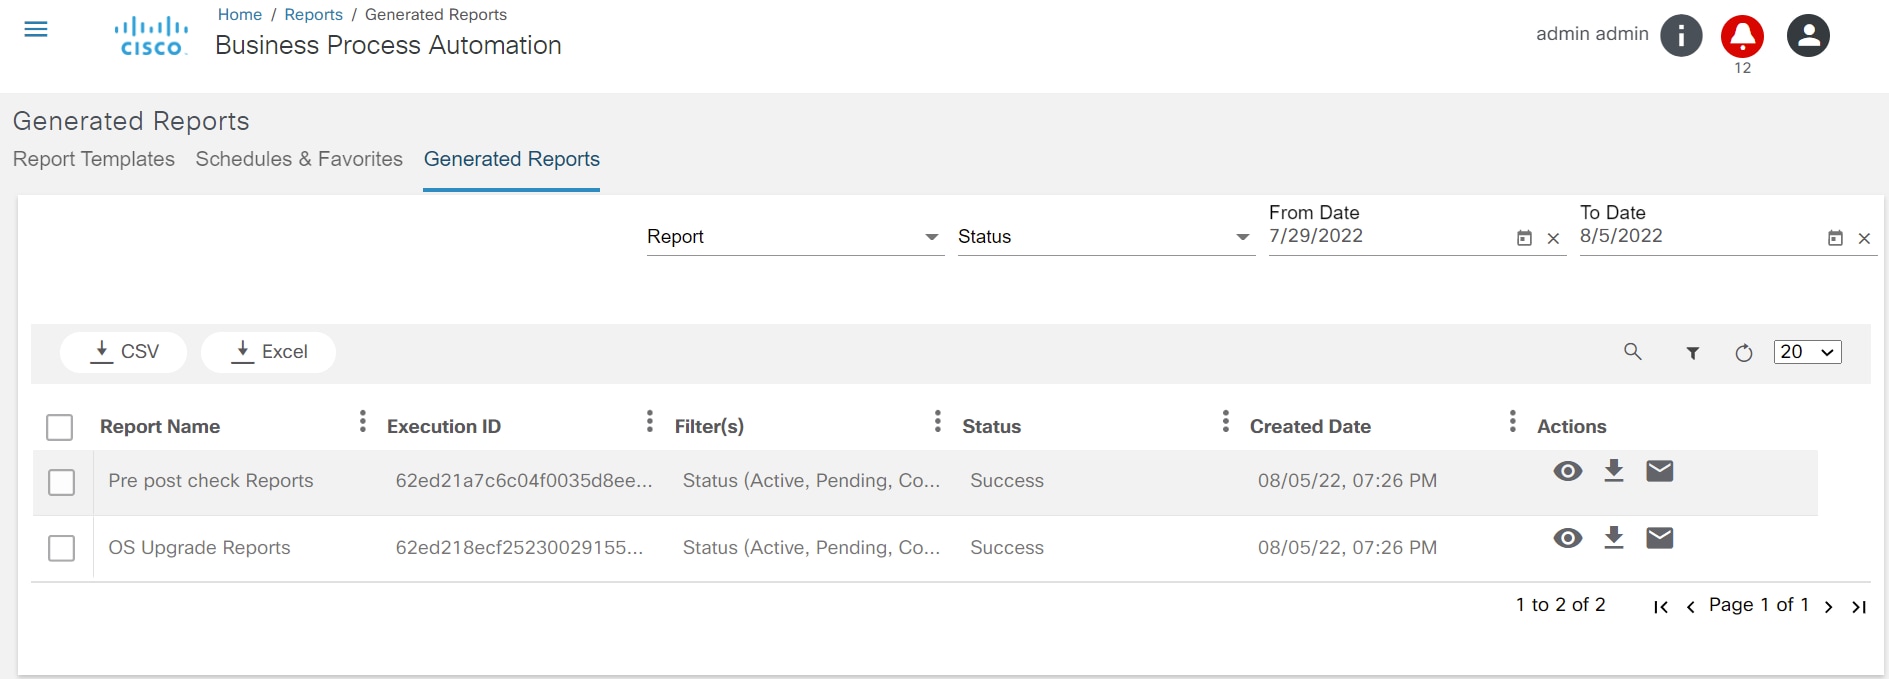Click the table search magnifier icon
This screenshot has height=679, width=1889.
[x=1633, y=352]
